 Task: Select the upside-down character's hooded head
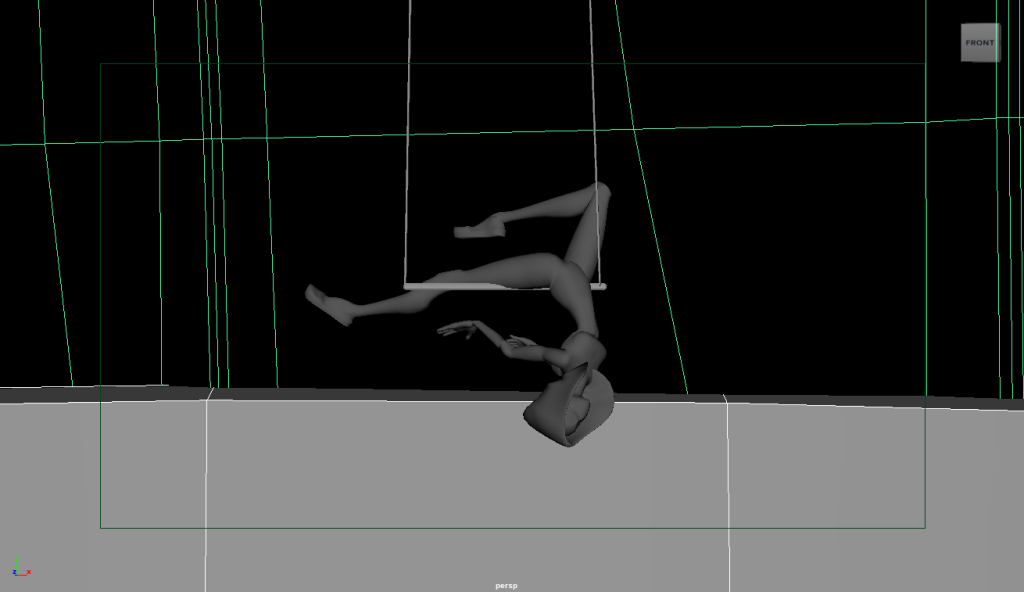pos(569,404)
